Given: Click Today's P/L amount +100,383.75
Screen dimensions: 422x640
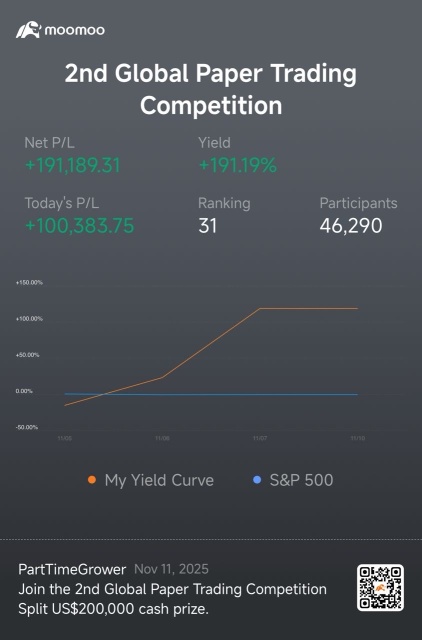Looking at the screenshot, I should (x=80, y=226).
